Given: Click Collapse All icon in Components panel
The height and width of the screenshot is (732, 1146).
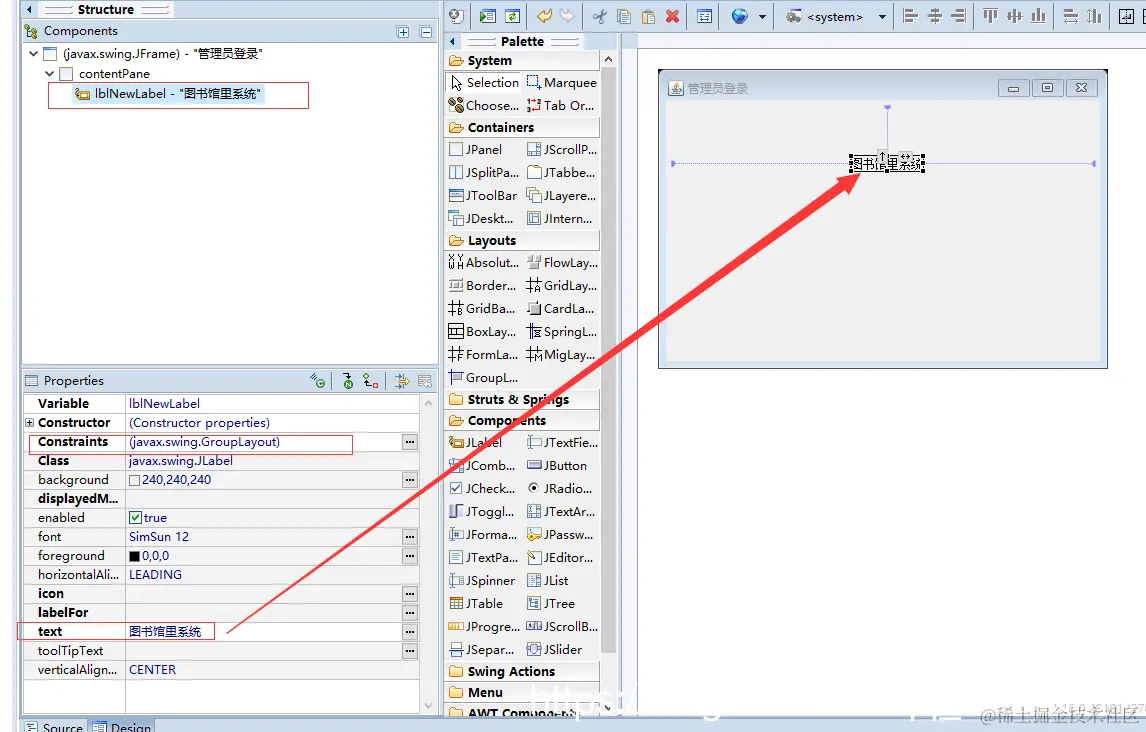Looking at the screenshot, I should [x=426, y=31].
